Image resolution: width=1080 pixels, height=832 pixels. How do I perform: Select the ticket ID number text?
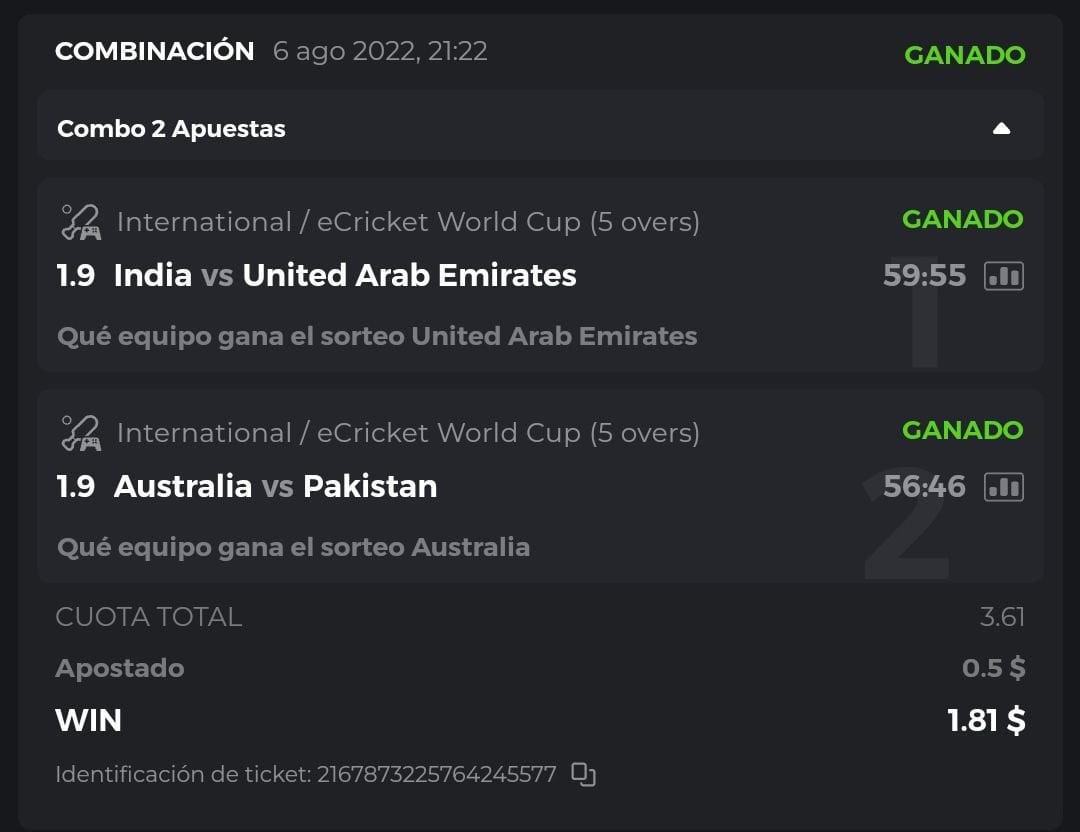pos(436,774)
